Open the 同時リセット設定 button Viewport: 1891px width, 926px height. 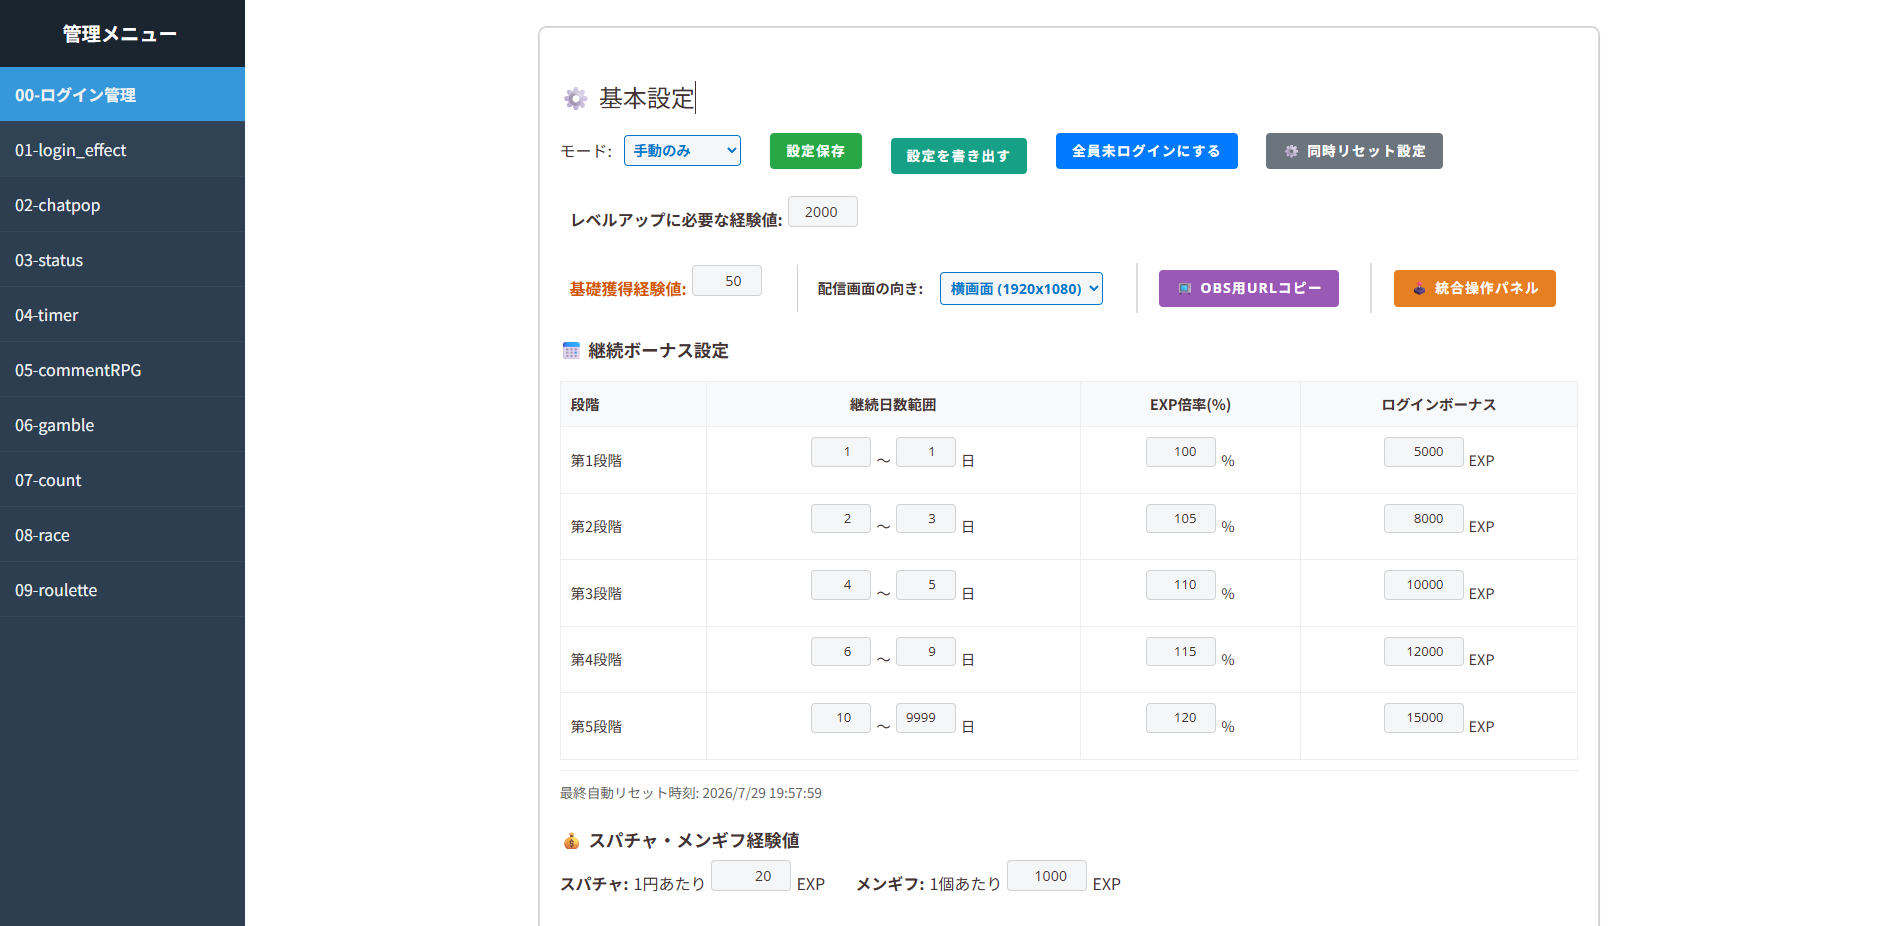coord(1354,151)
